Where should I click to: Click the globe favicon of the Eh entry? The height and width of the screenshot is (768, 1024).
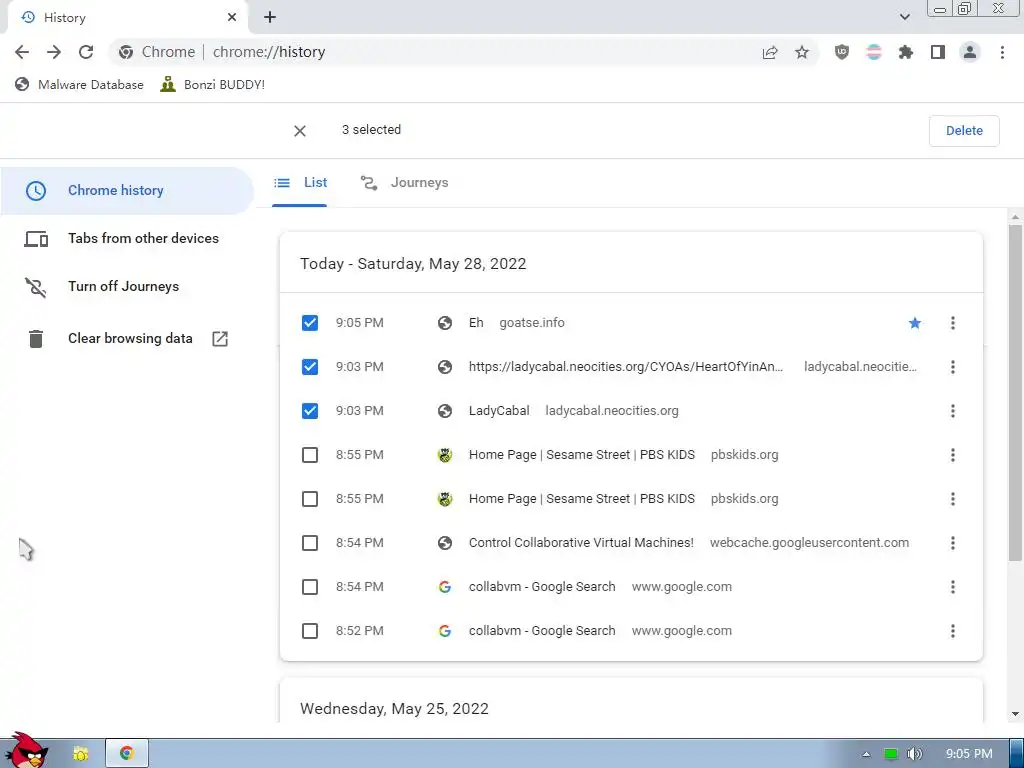coord(445,323)
